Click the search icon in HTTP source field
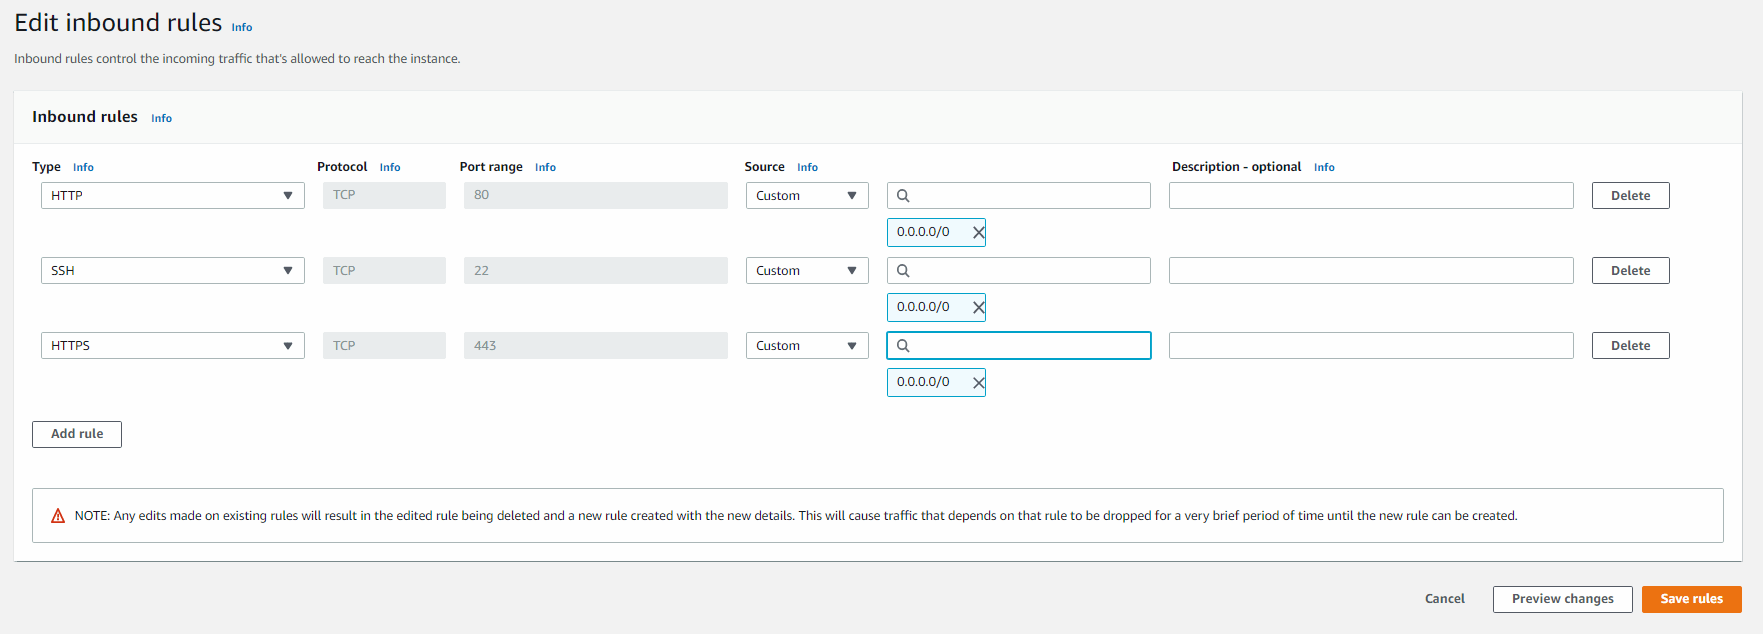The height and width of the screenshot is (634, 1763). 903,196
